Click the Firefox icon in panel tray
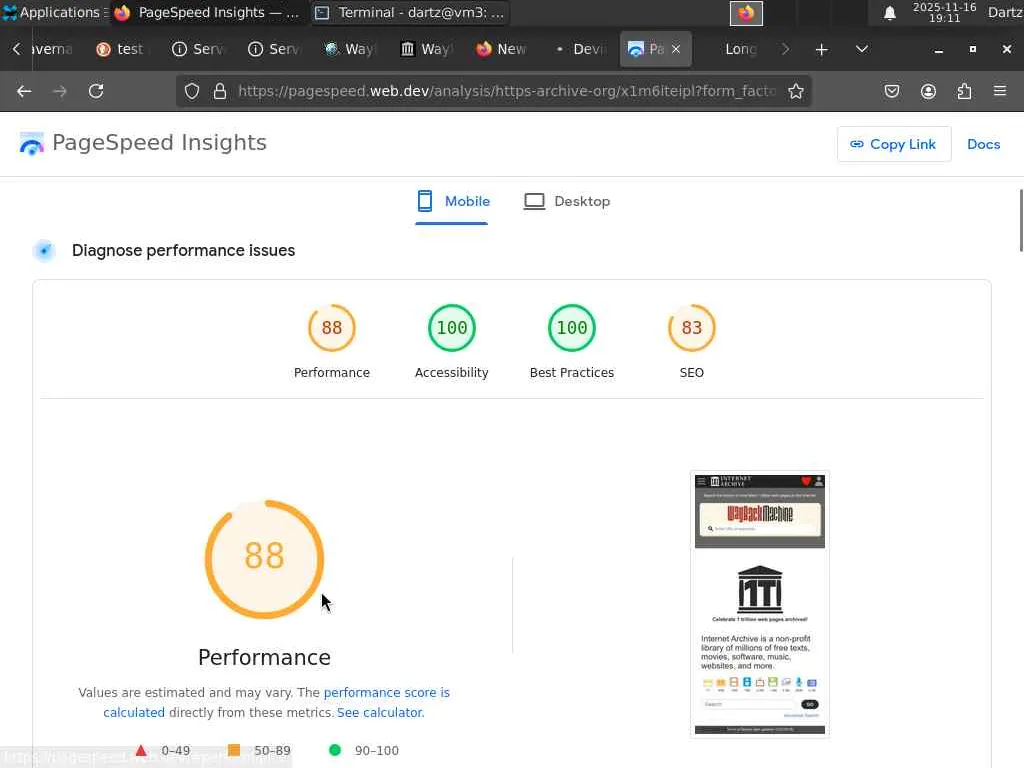The image size is (1024, 768). (x=746, y=13)
